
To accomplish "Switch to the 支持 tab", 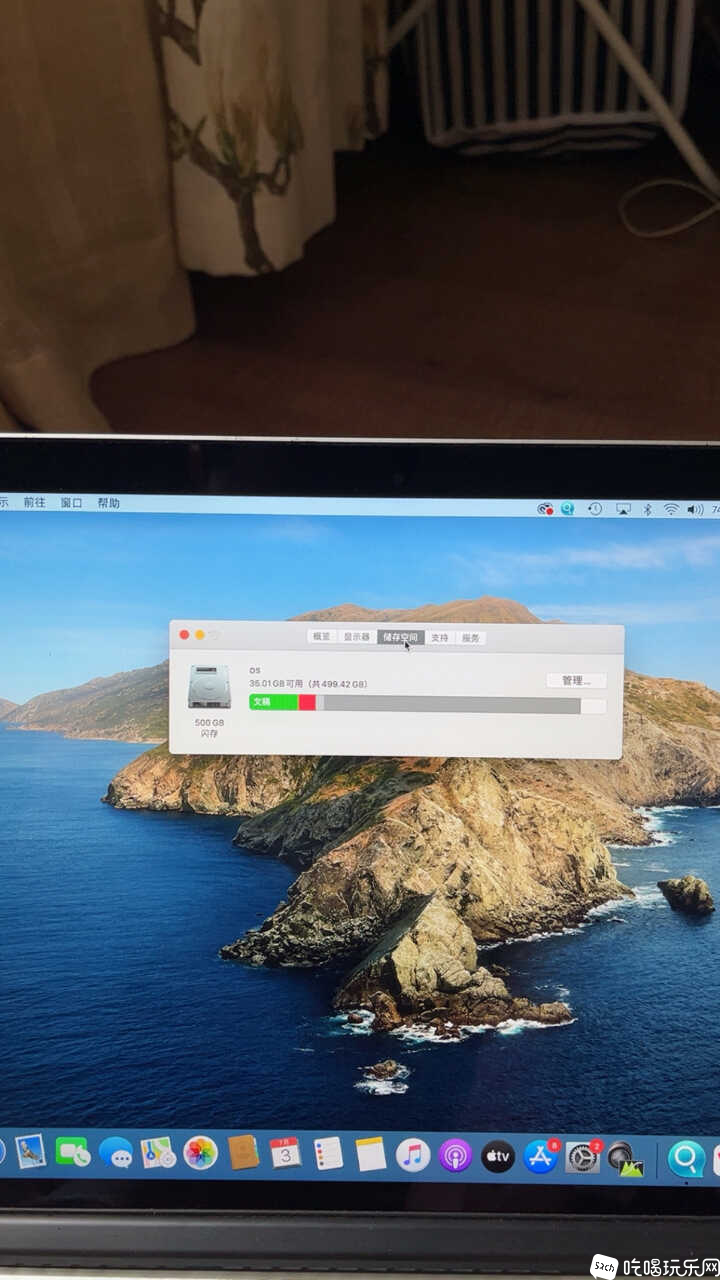I will pos(440,637).
